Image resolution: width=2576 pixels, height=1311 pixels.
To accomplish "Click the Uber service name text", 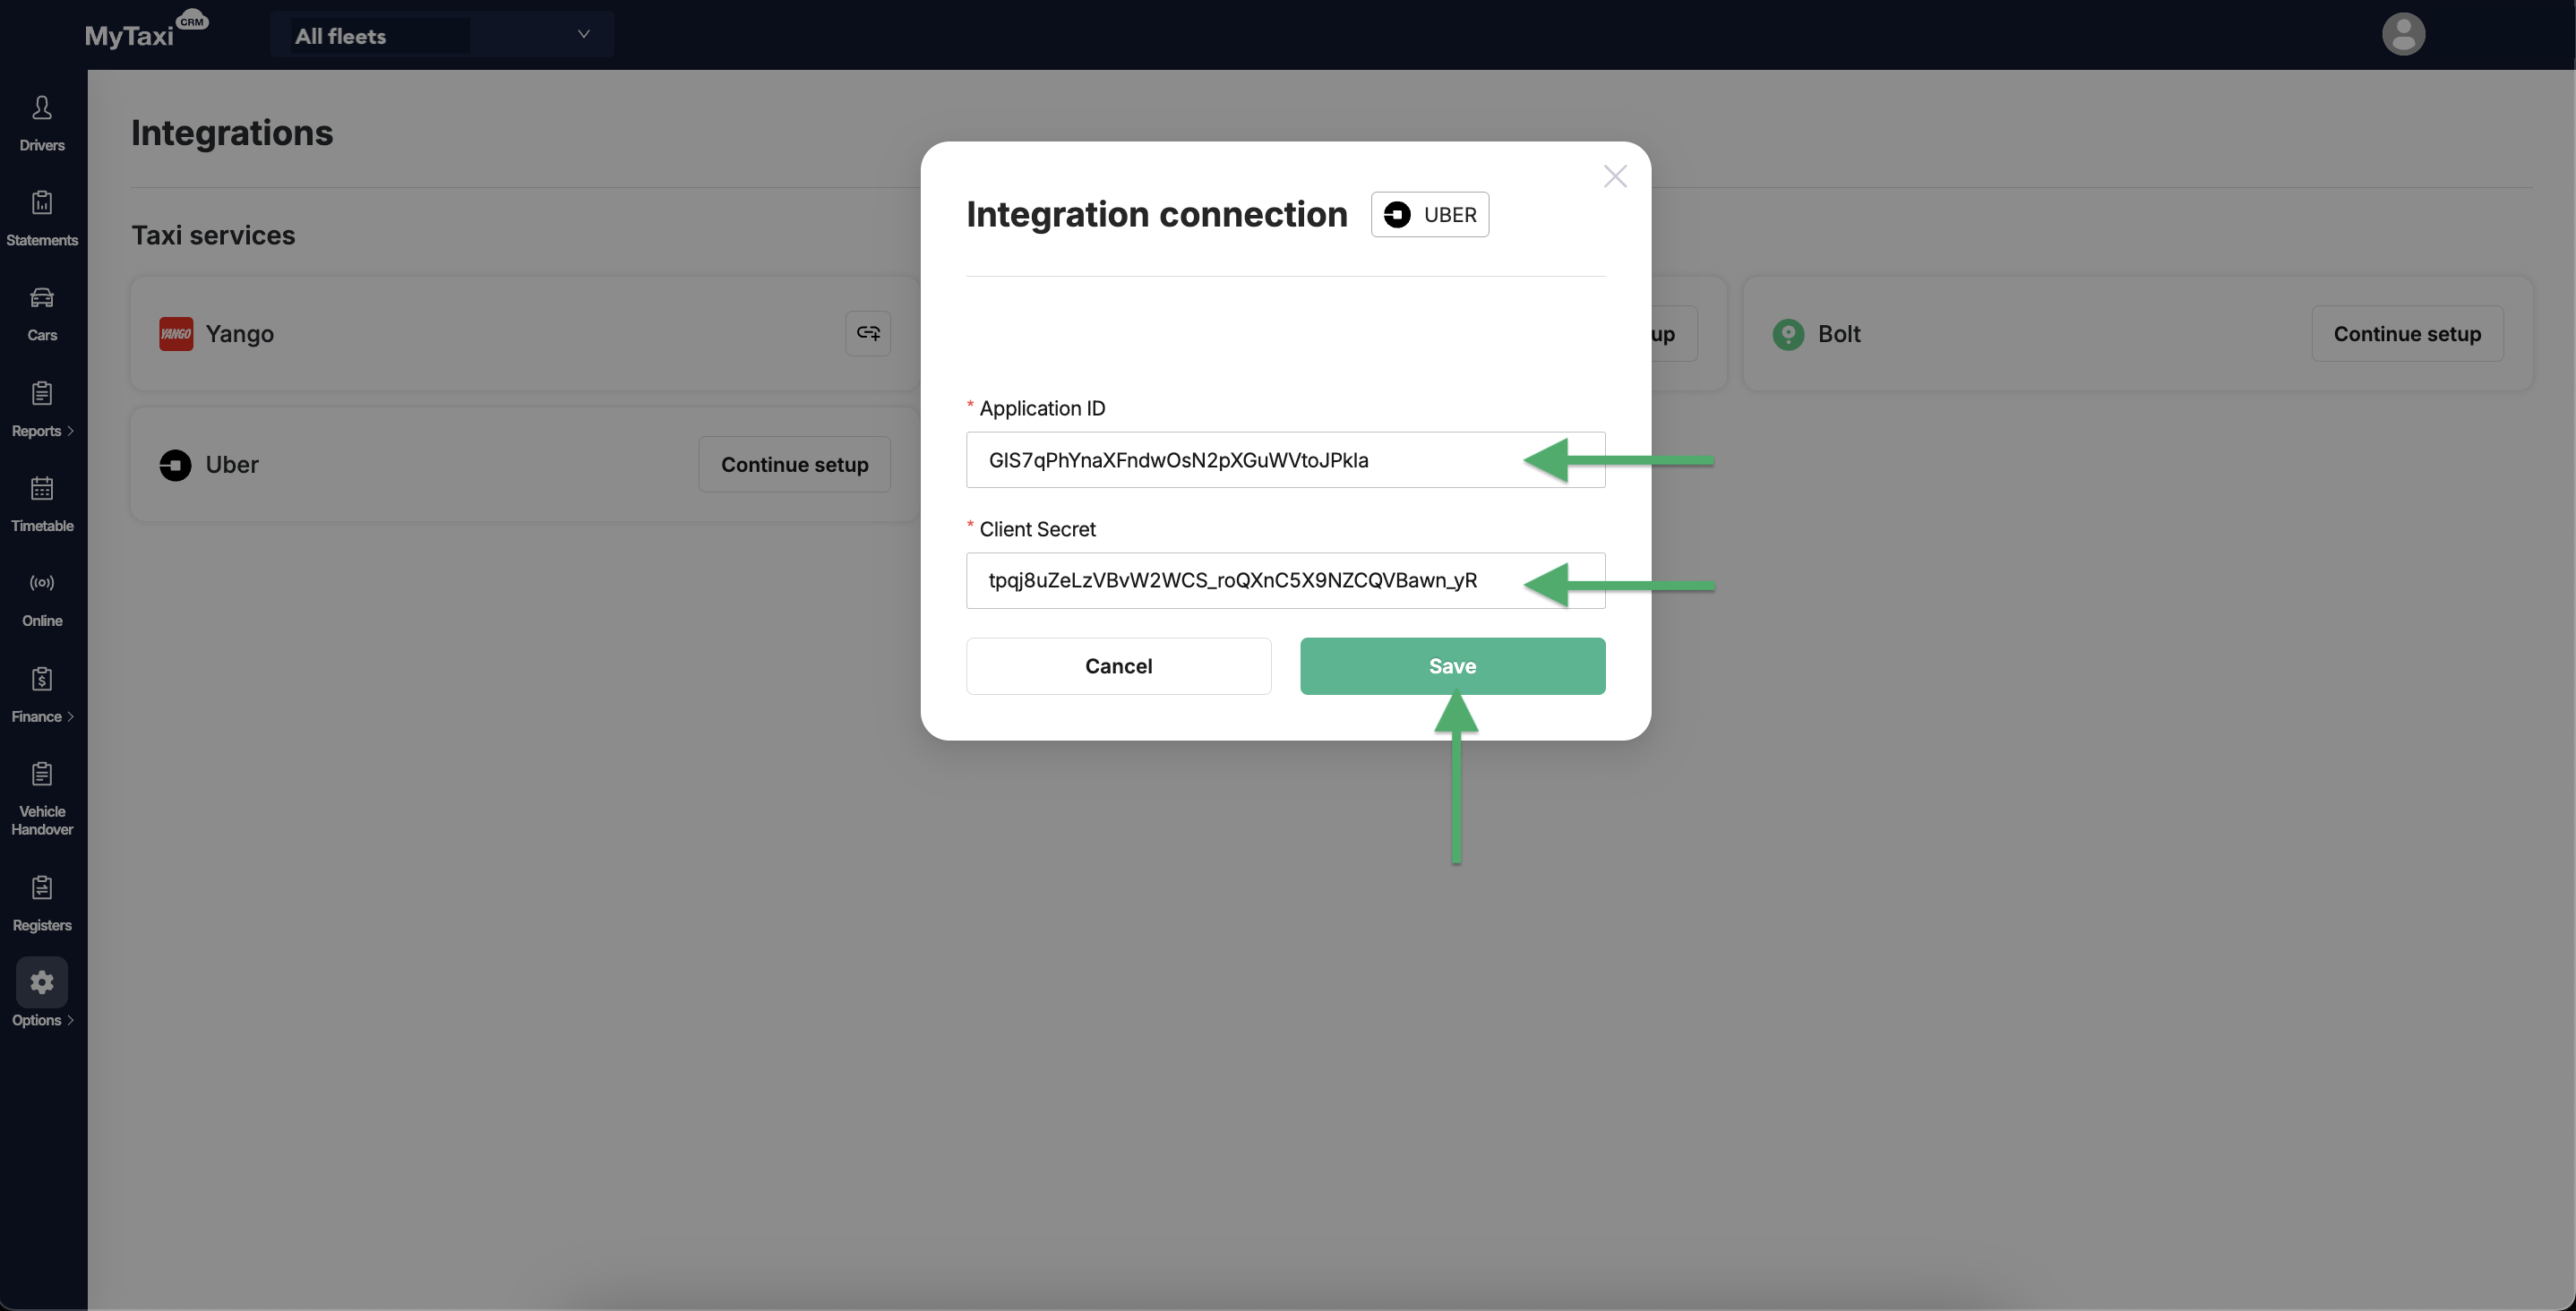I will [x=232, y=465].
